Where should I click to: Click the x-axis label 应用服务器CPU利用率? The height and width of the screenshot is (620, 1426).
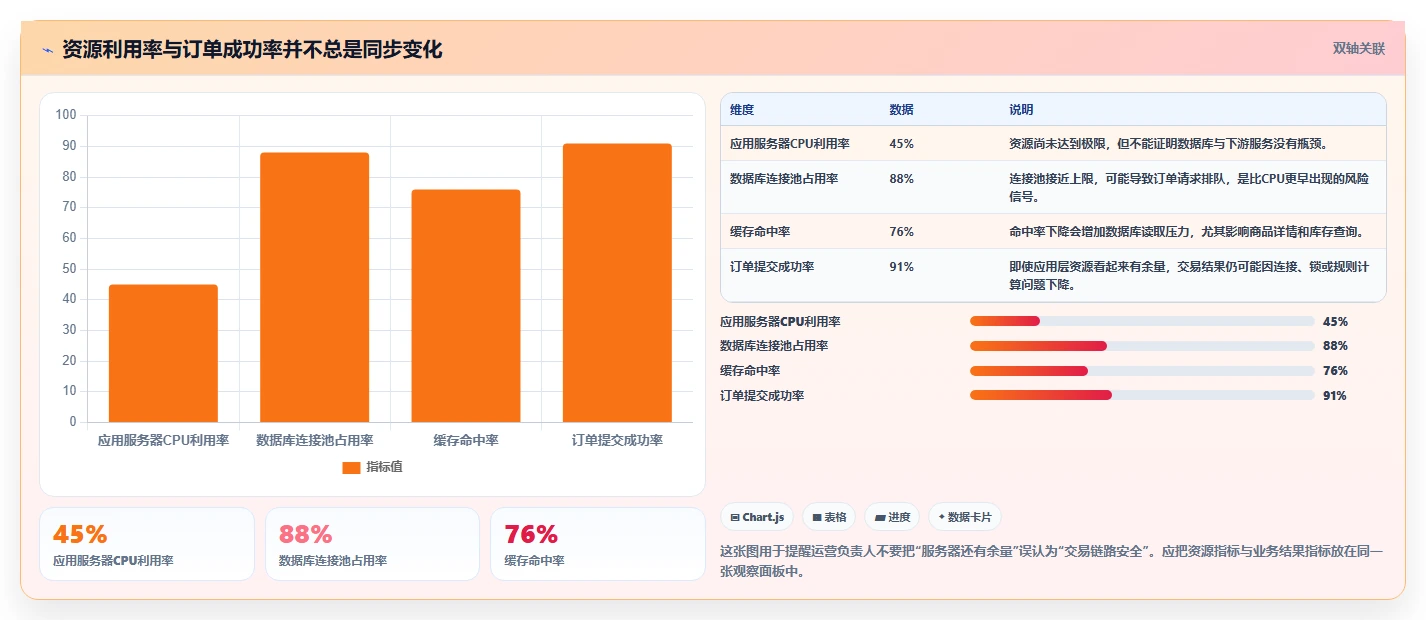coord(163,440)
